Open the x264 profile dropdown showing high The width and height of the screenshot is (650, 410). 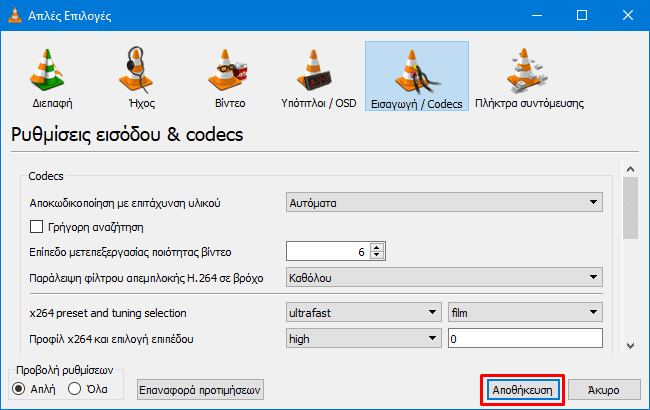pos(363,339)
